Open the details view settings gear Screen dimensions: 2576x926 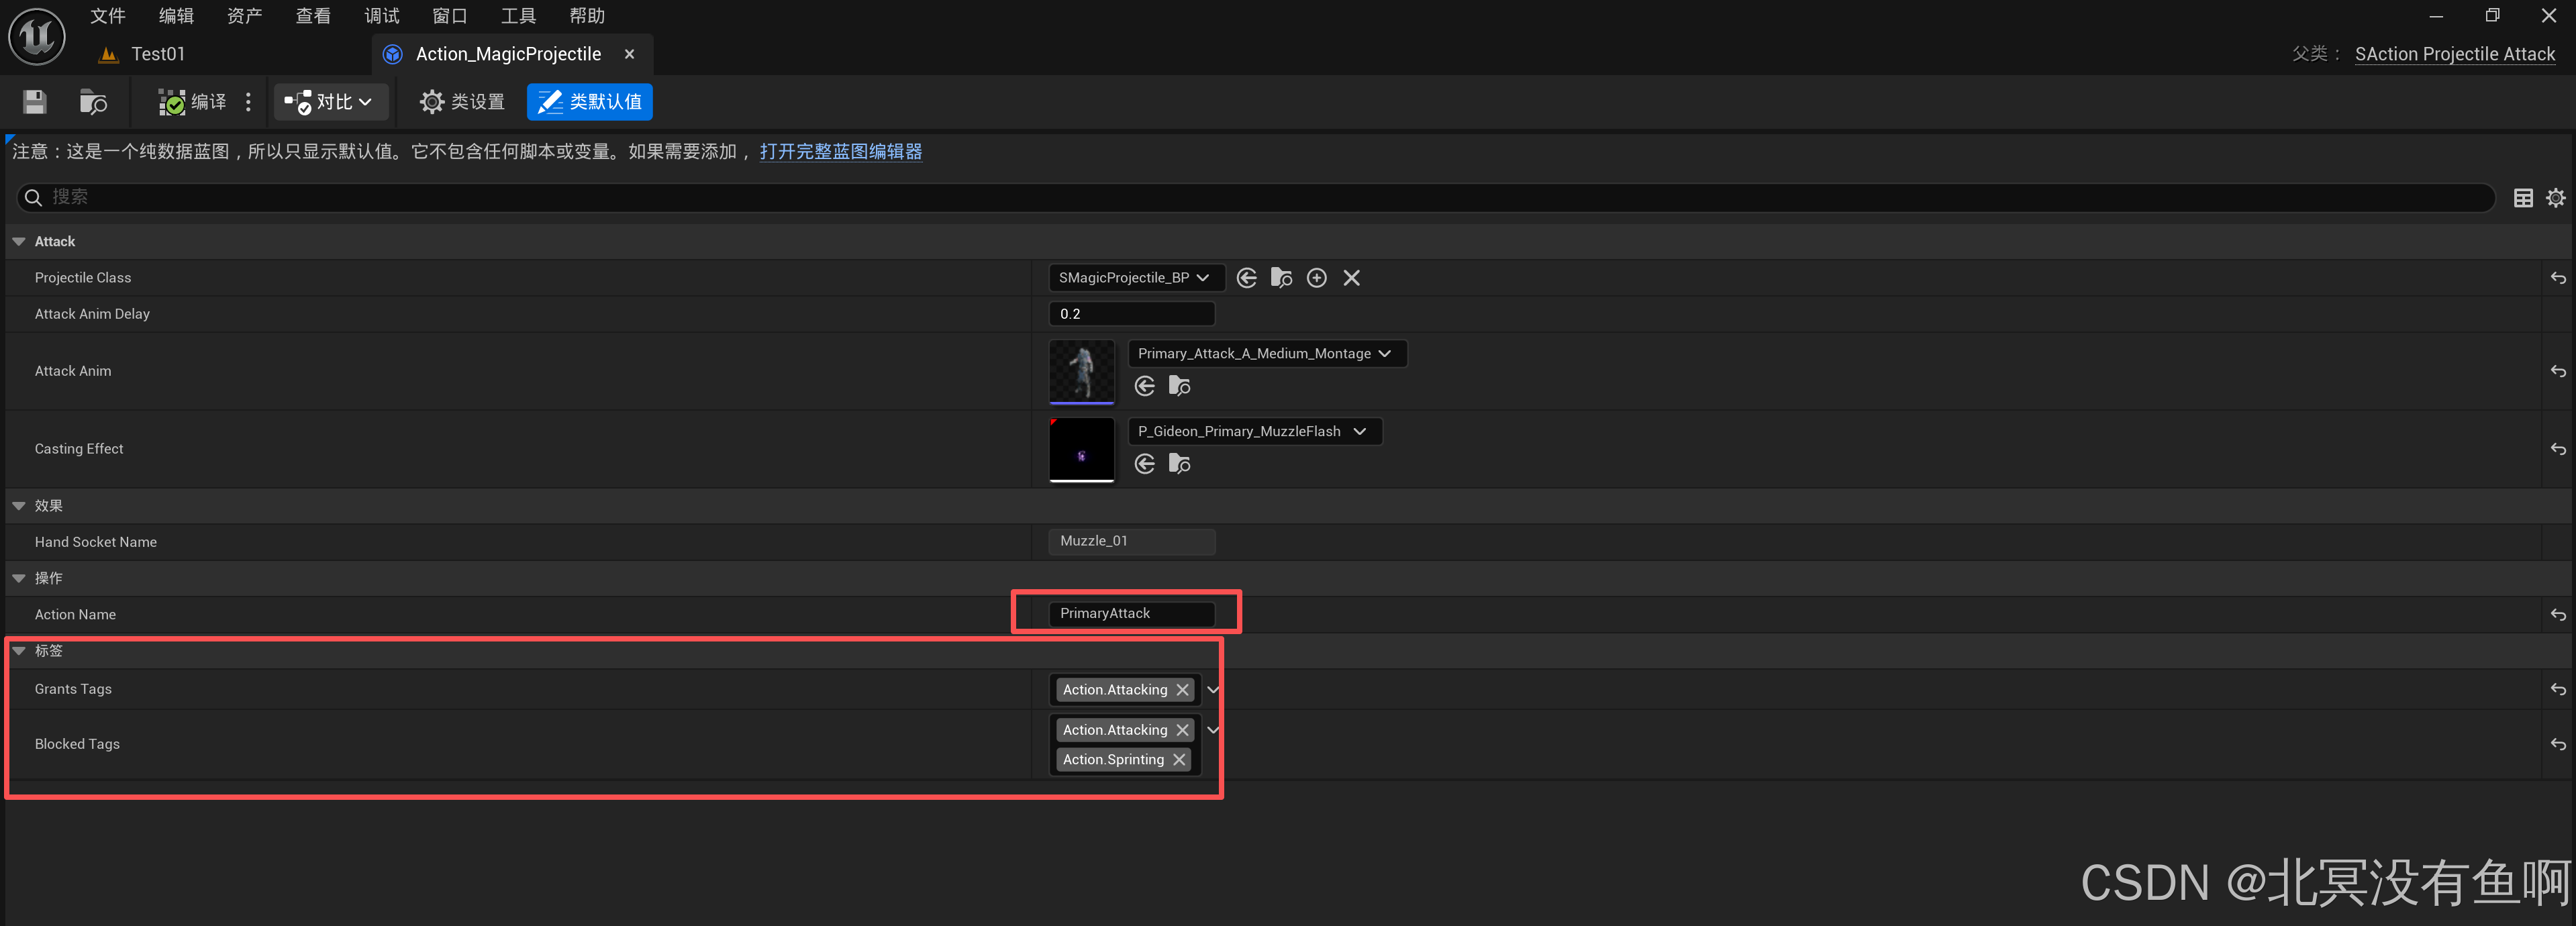coord(2555,198)
